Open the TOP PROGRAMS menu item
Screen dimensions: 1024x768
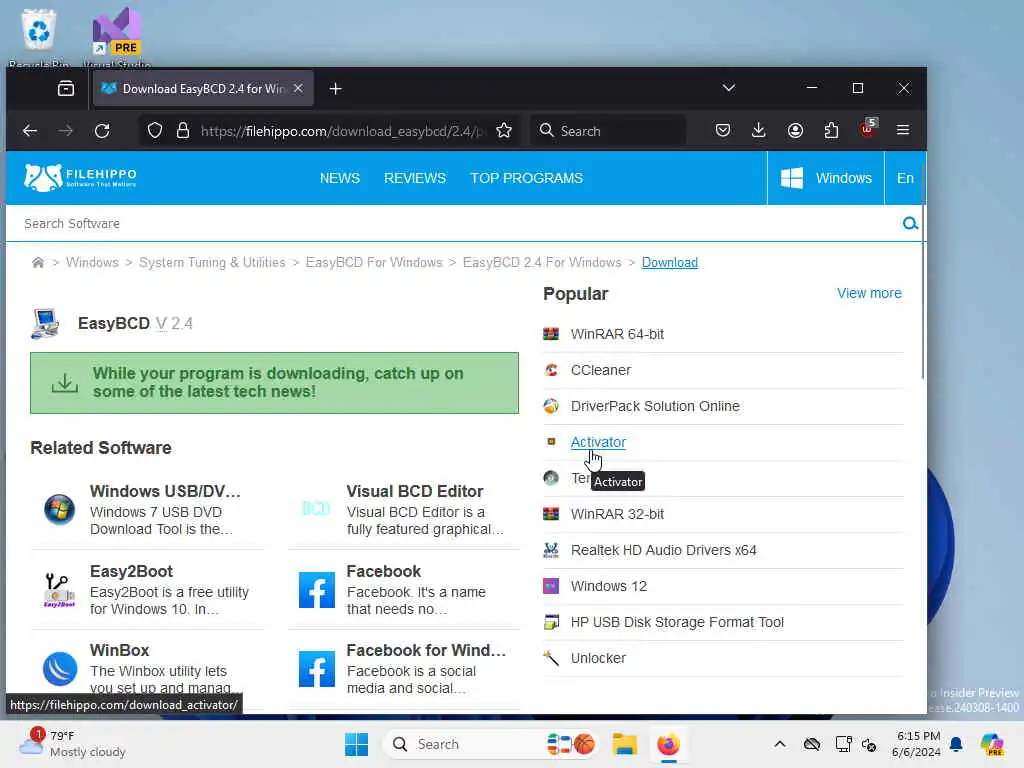pyautogui.click(x=526, y=178)
